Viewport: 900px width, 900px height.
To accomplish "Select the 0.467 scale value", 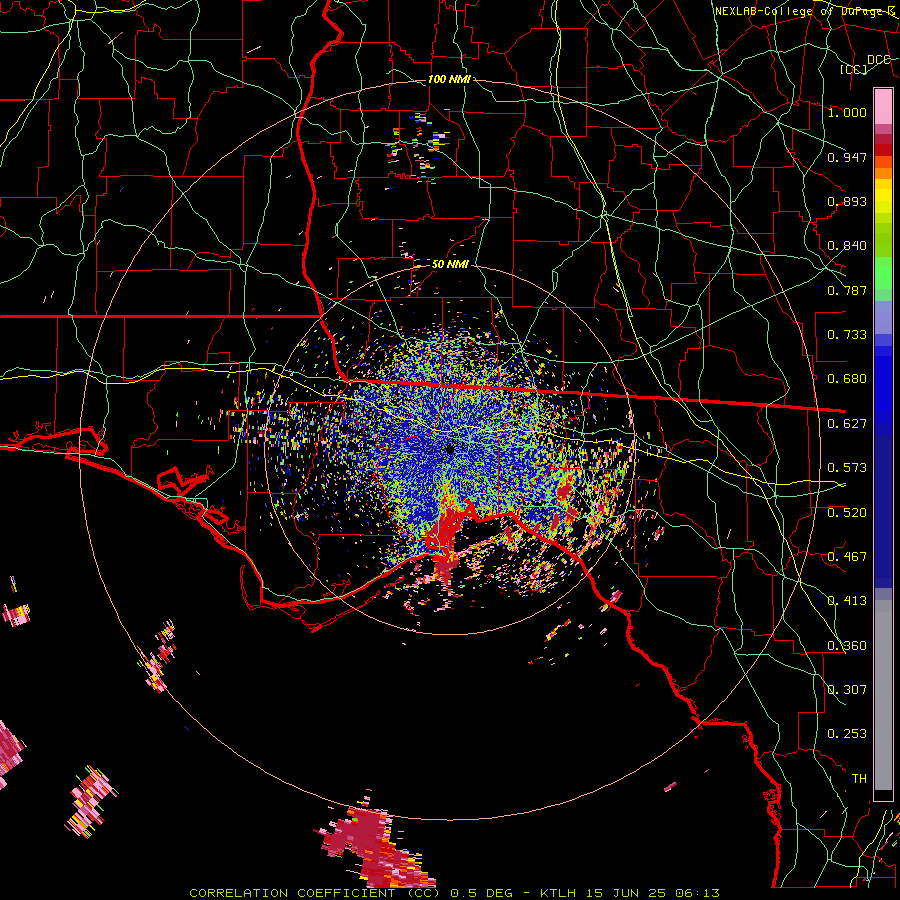I will 847,556.
